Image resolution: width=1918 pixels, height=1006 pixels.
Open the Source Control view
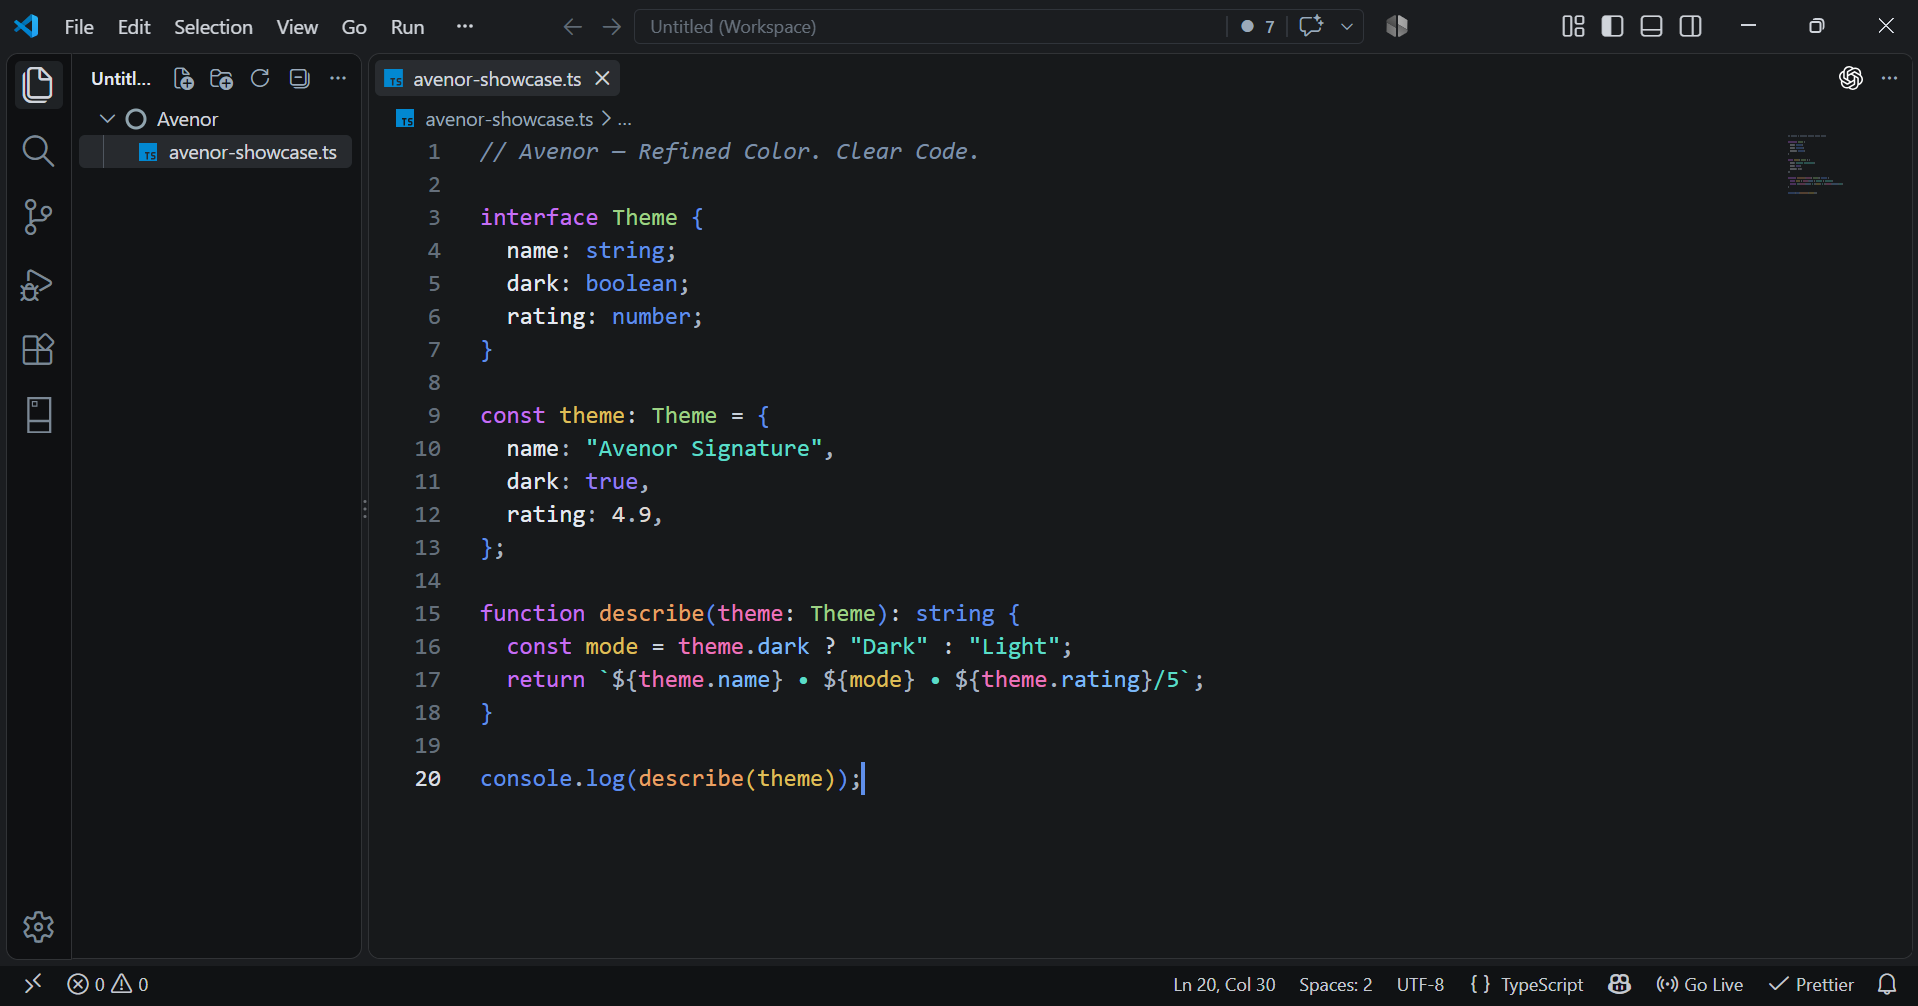click(38, 217)
